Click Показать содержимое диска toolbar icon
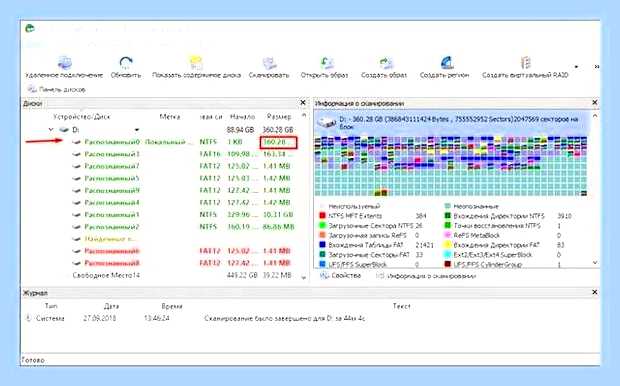 (x=196, y=63)
